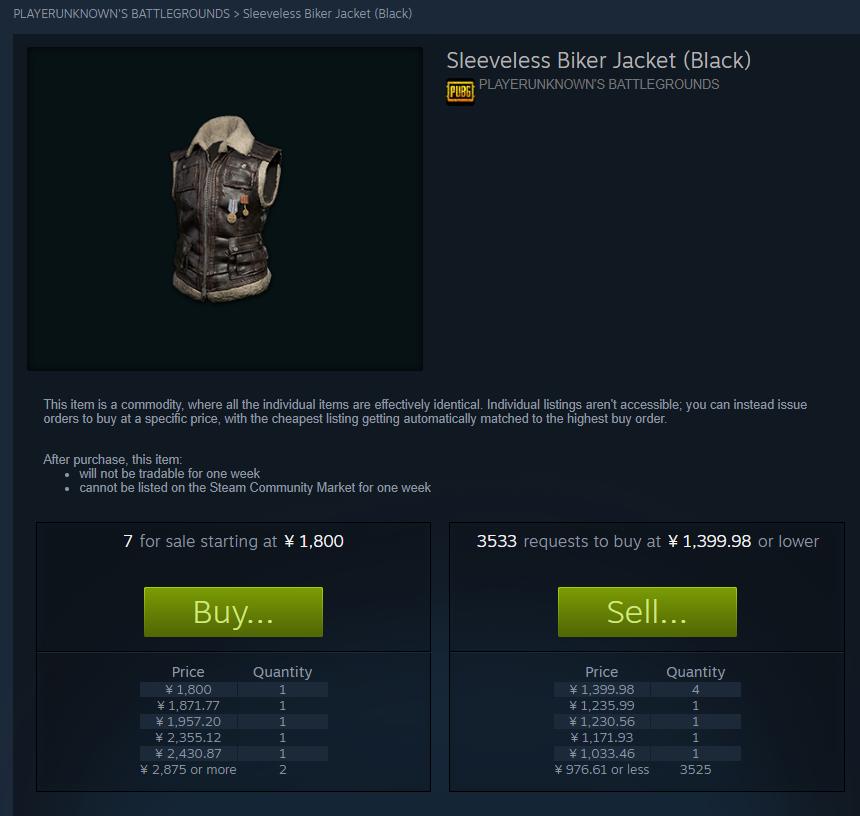
Task: Click the ¥ 2,875 or more row
Action: point(234,769)
